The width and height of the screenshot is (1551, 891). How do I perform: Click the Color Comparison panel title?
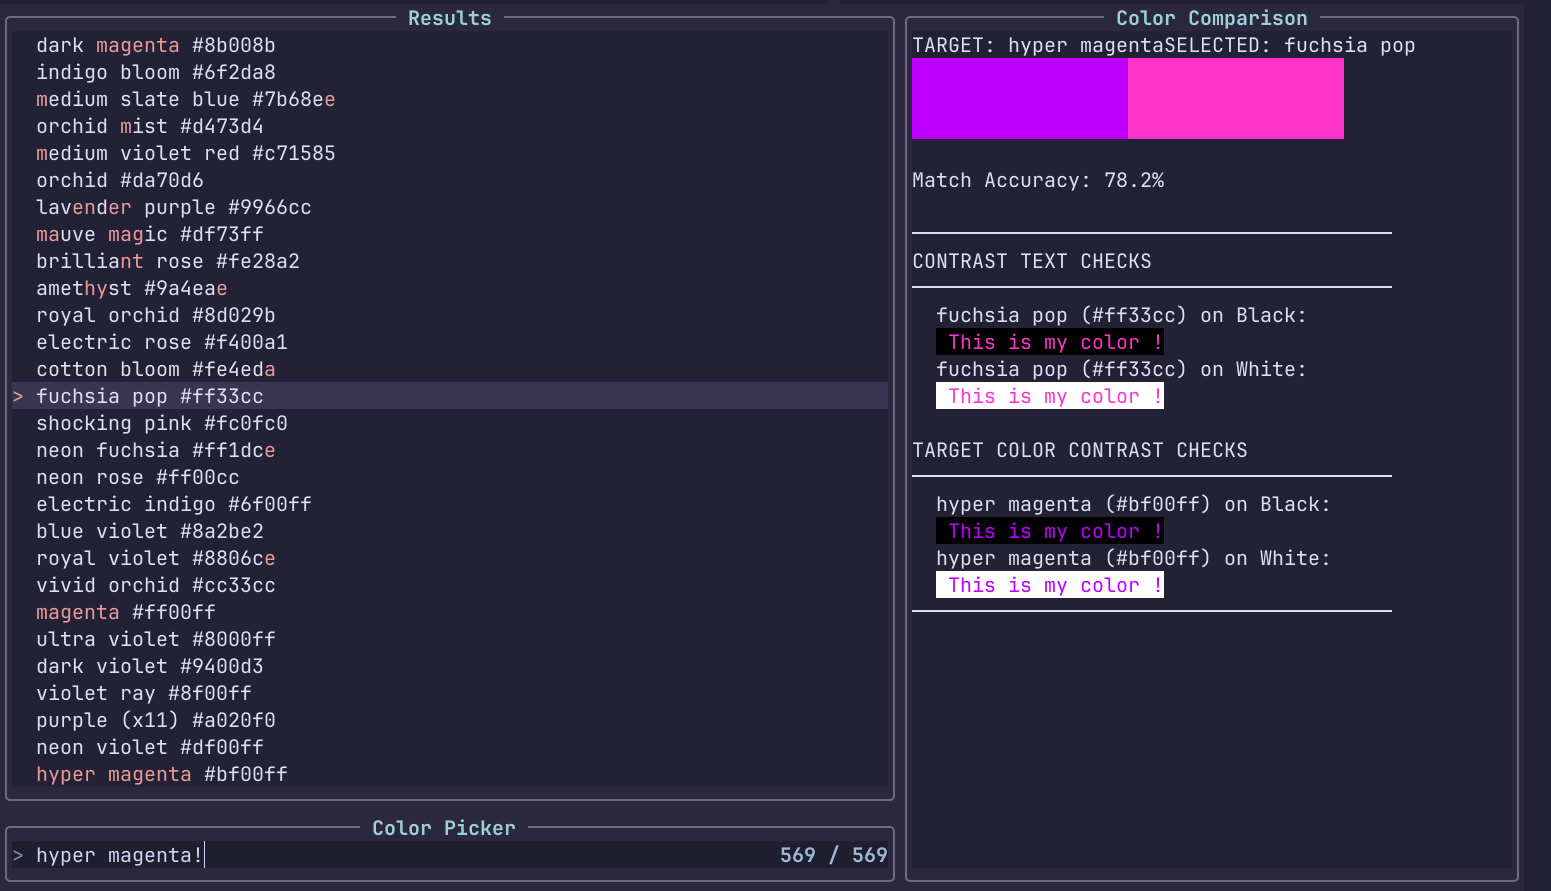1212,17
